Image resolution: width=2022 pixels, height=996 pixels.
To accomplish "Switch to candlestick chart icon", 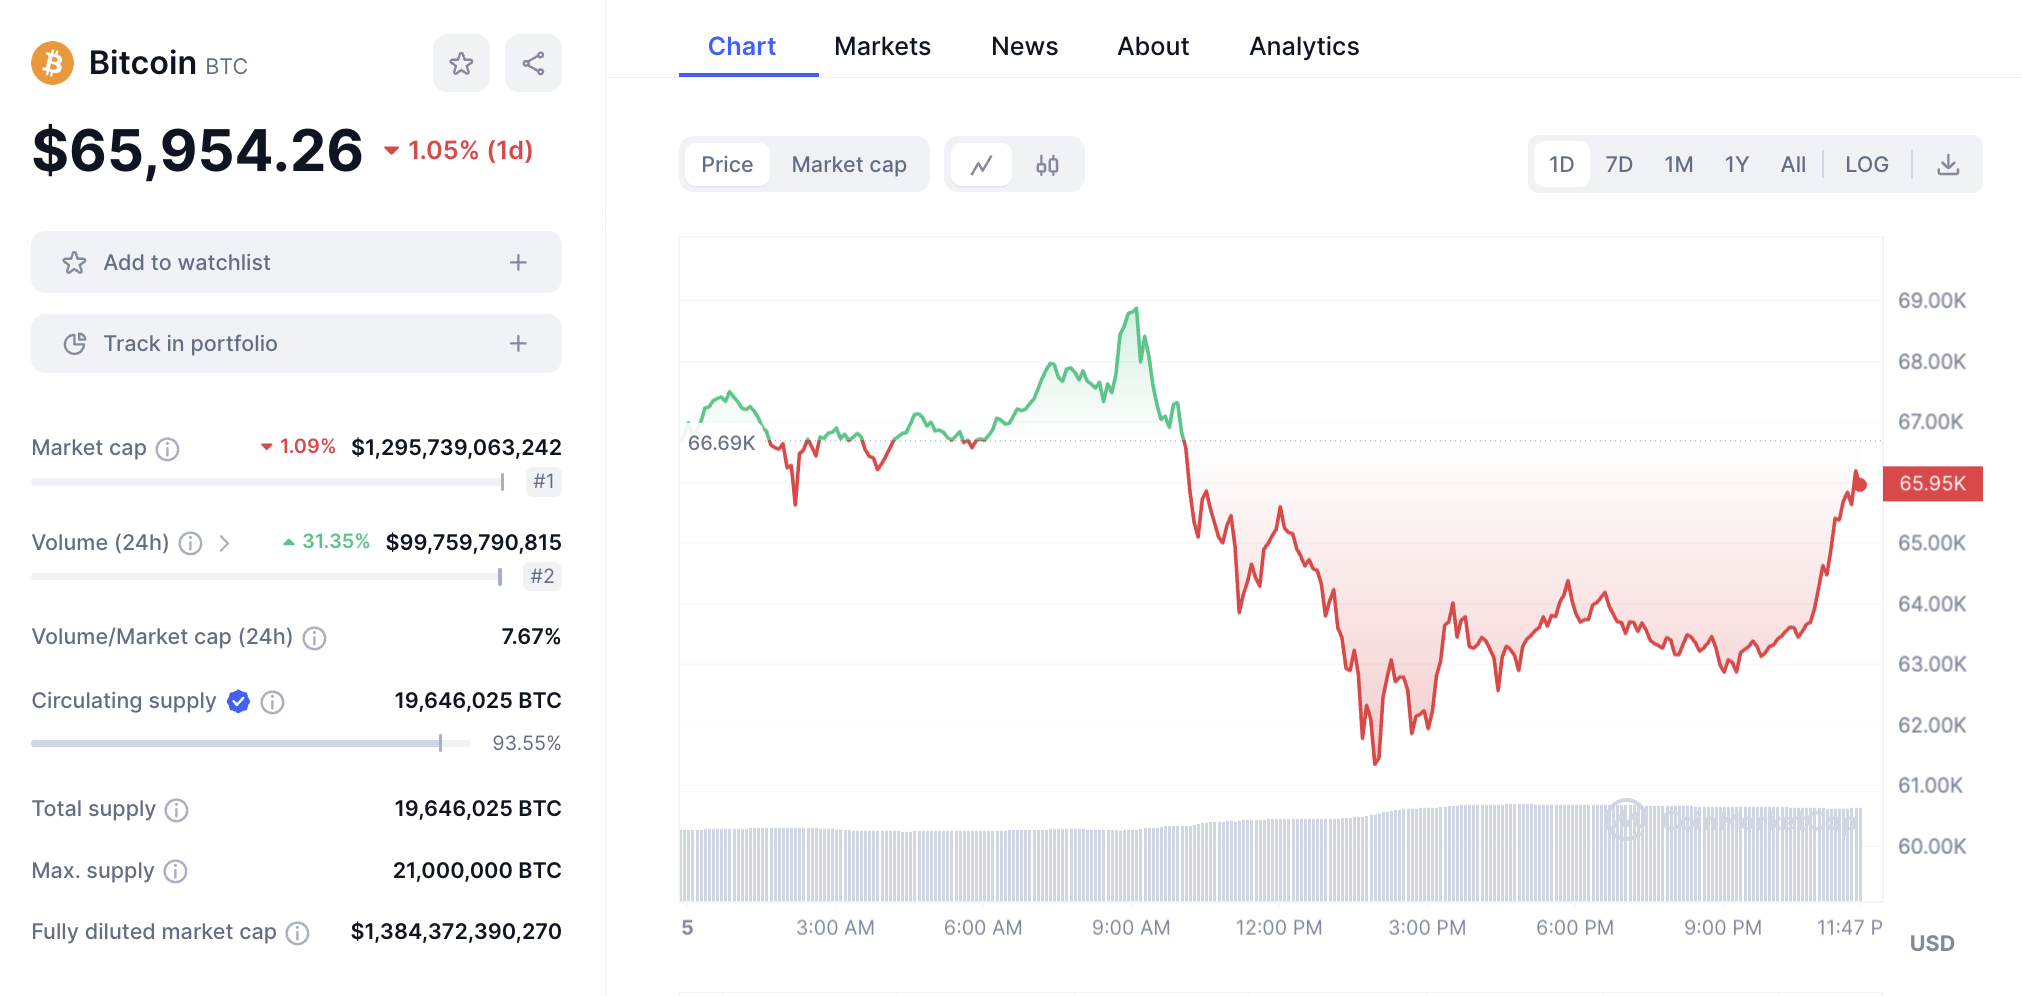I will tap(1047, 165).
